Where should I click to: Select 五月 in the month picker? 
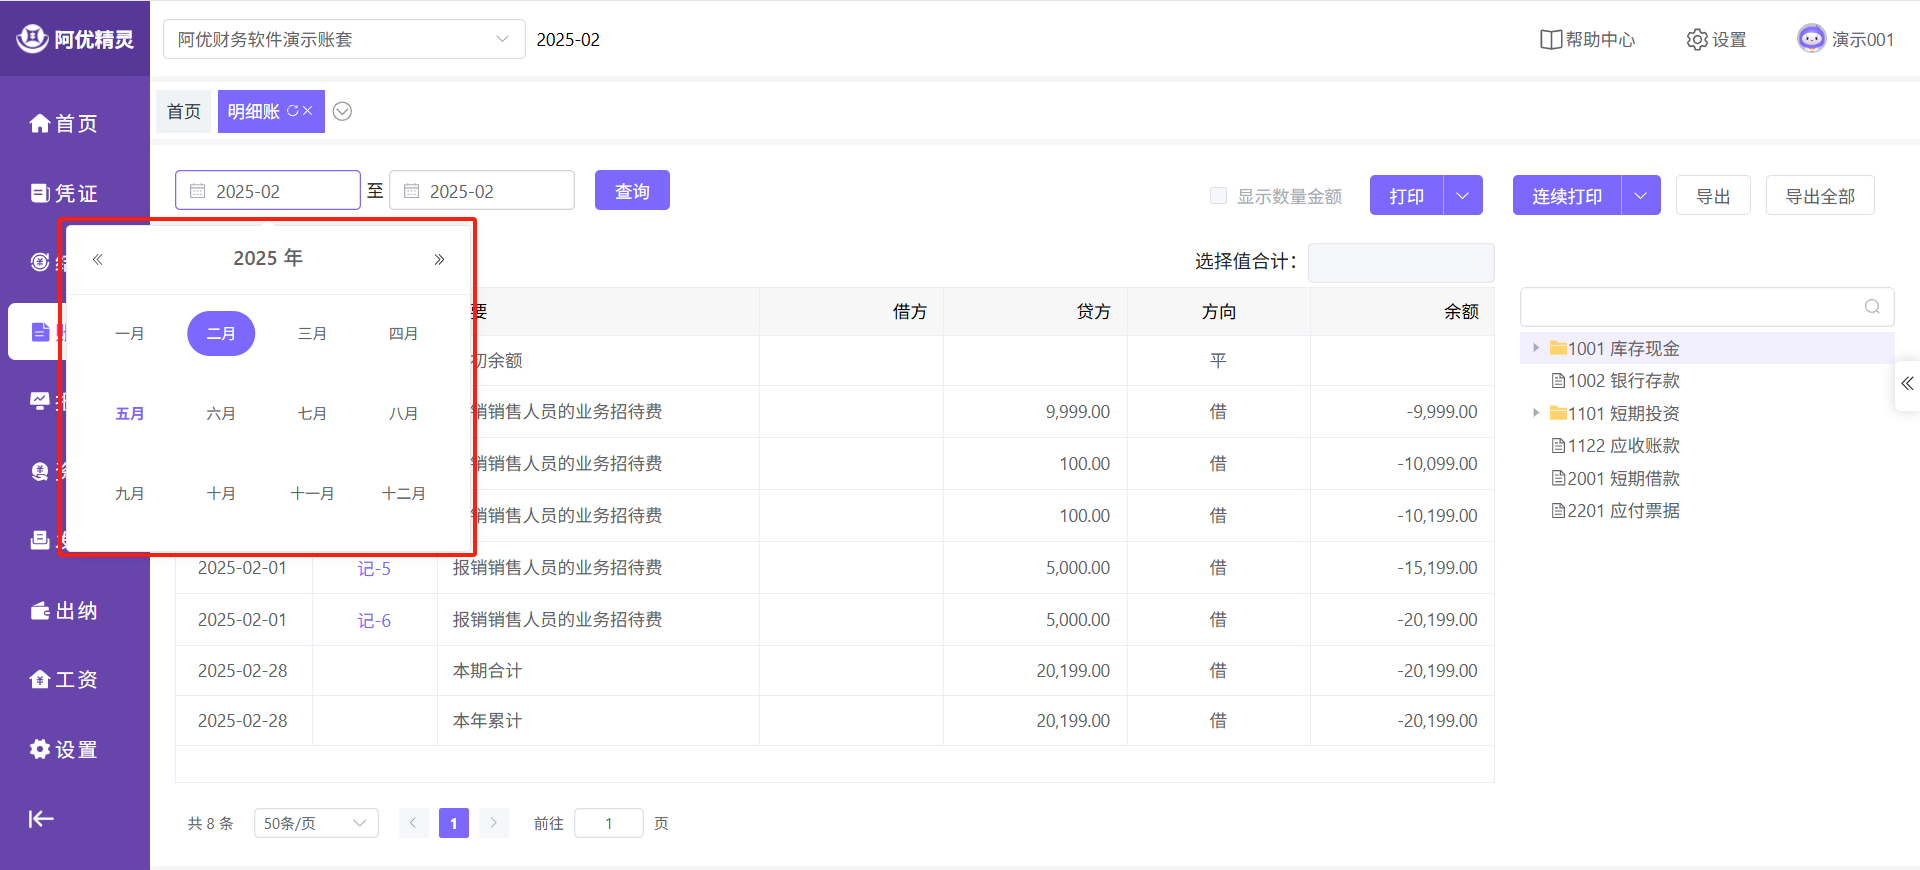click(130, 414)
